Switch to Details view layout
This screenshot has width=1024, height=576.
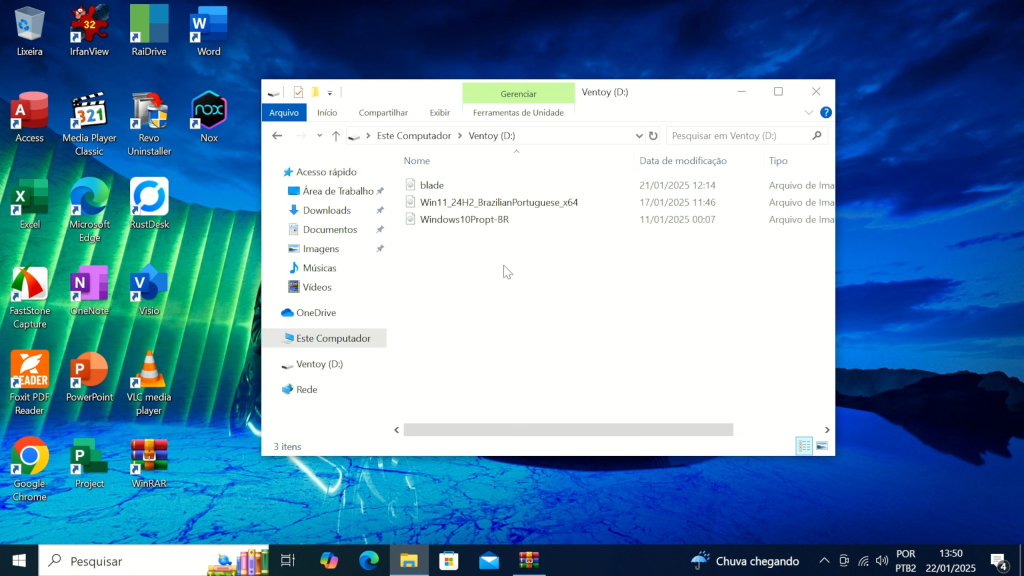804,446
